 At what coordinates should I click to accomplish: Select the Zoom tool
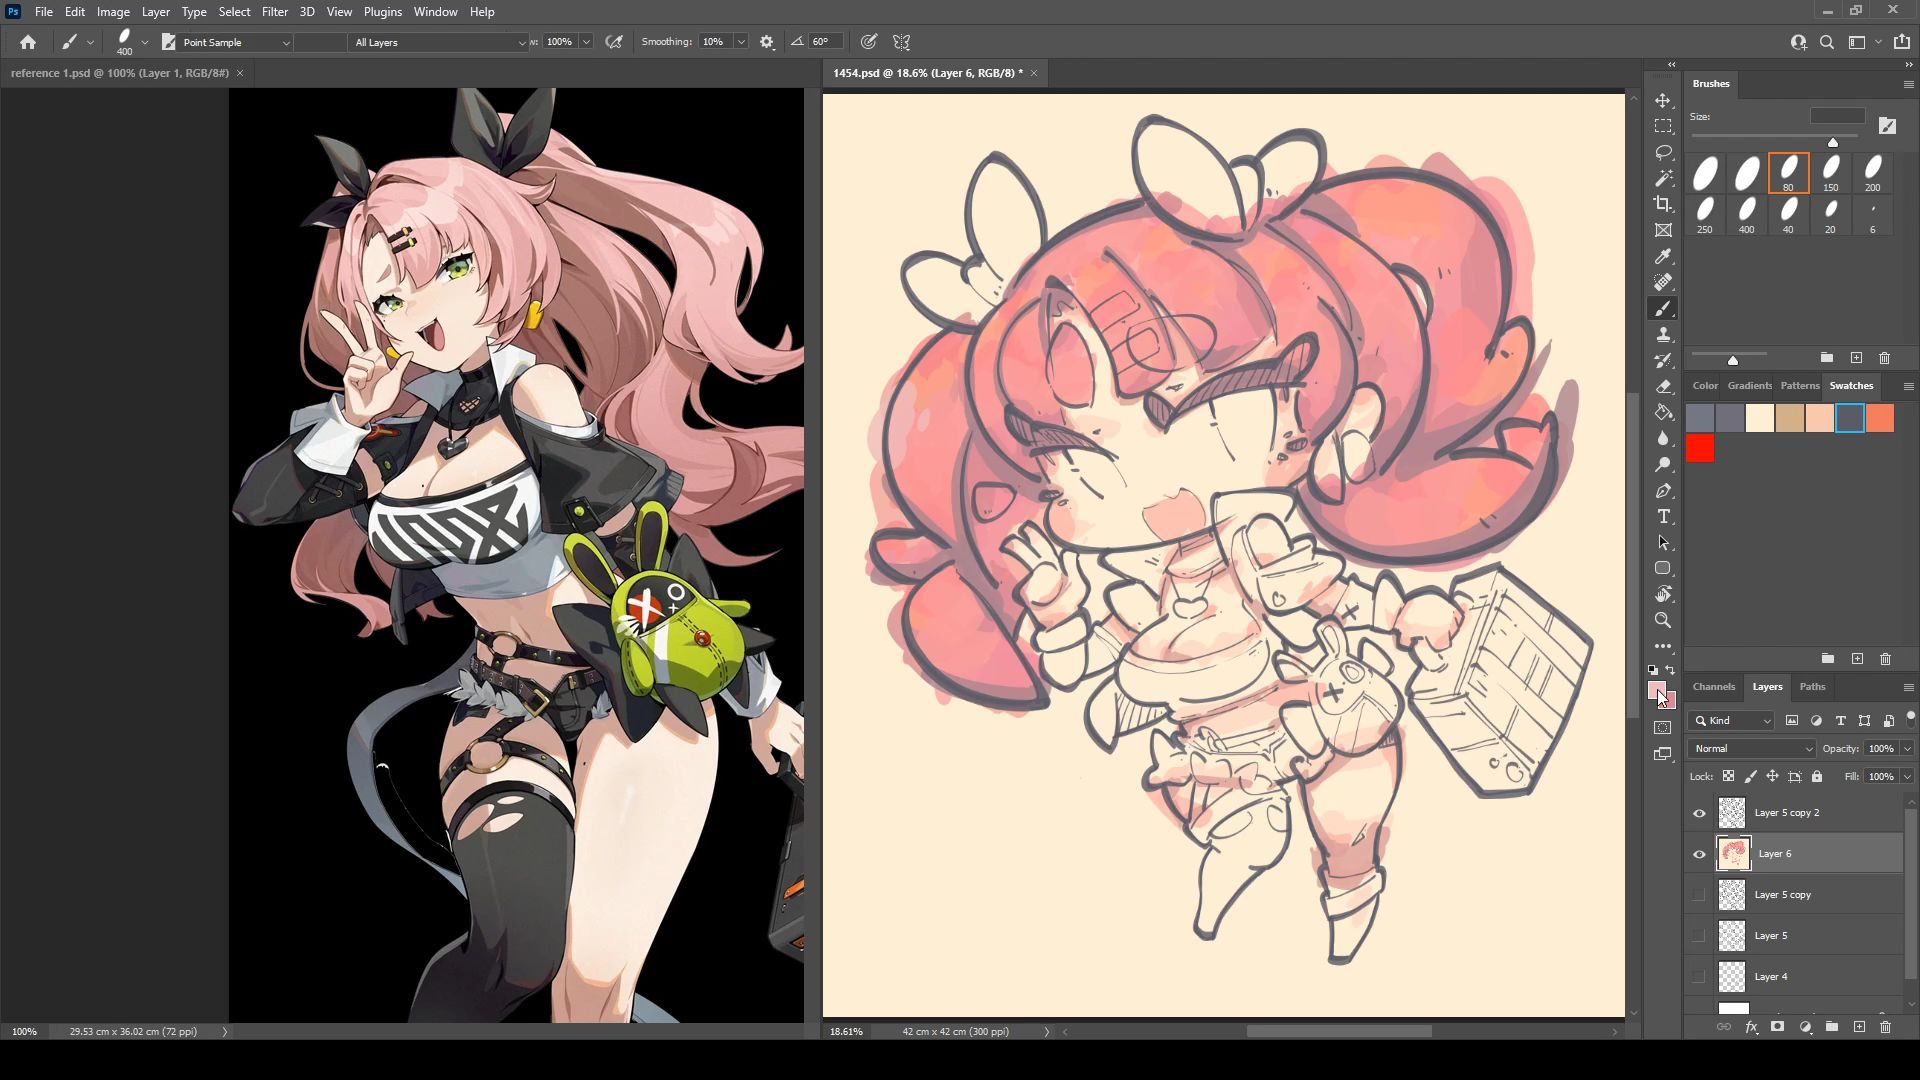(1663, 621)
